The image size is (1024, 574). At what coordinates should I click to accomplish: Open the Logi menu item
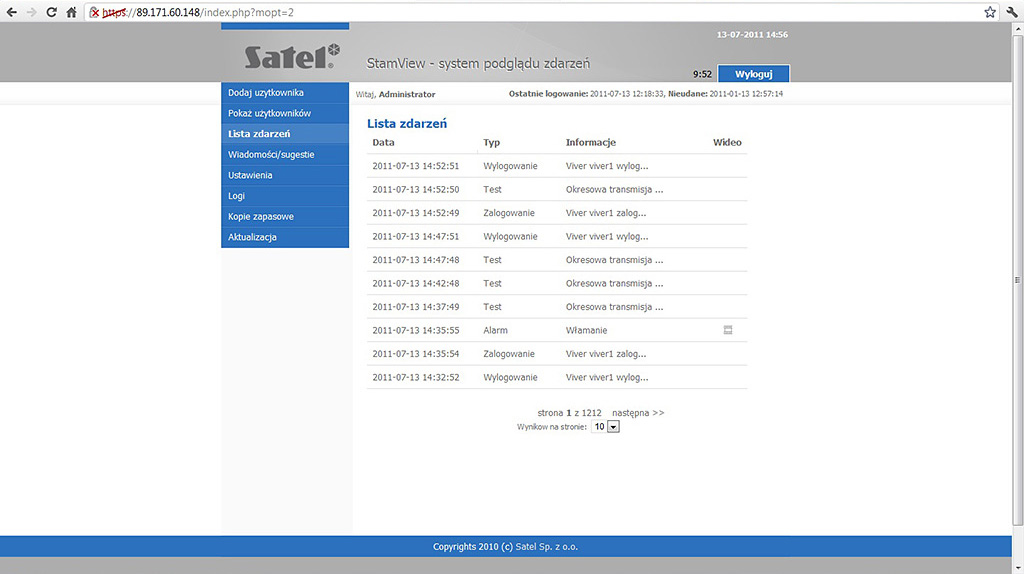coord(236,196)
